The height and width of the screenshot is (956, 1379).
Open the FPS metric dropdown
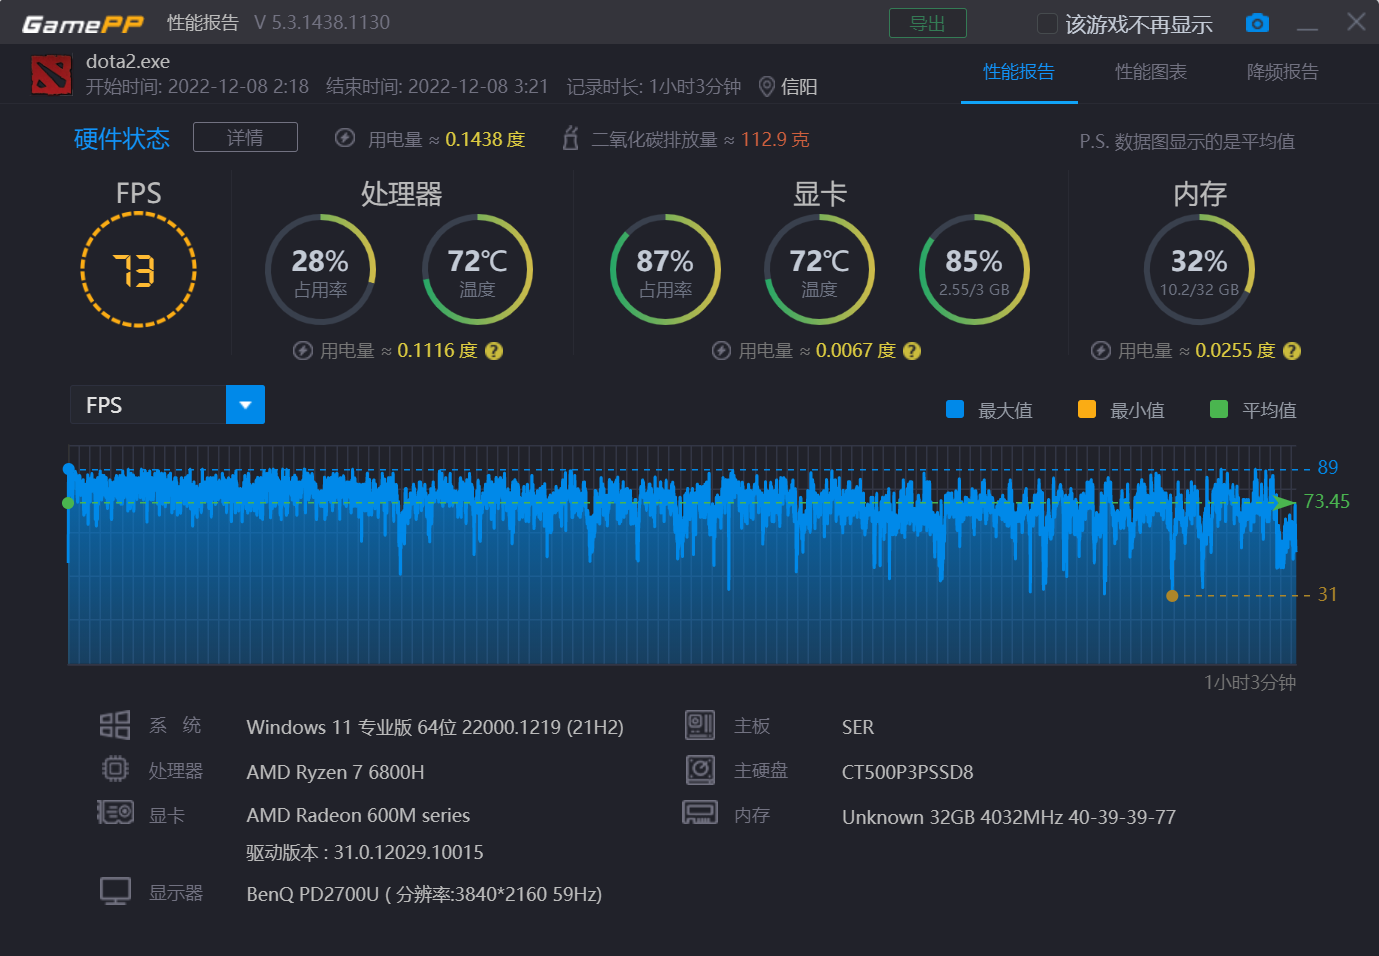(150, 404)
